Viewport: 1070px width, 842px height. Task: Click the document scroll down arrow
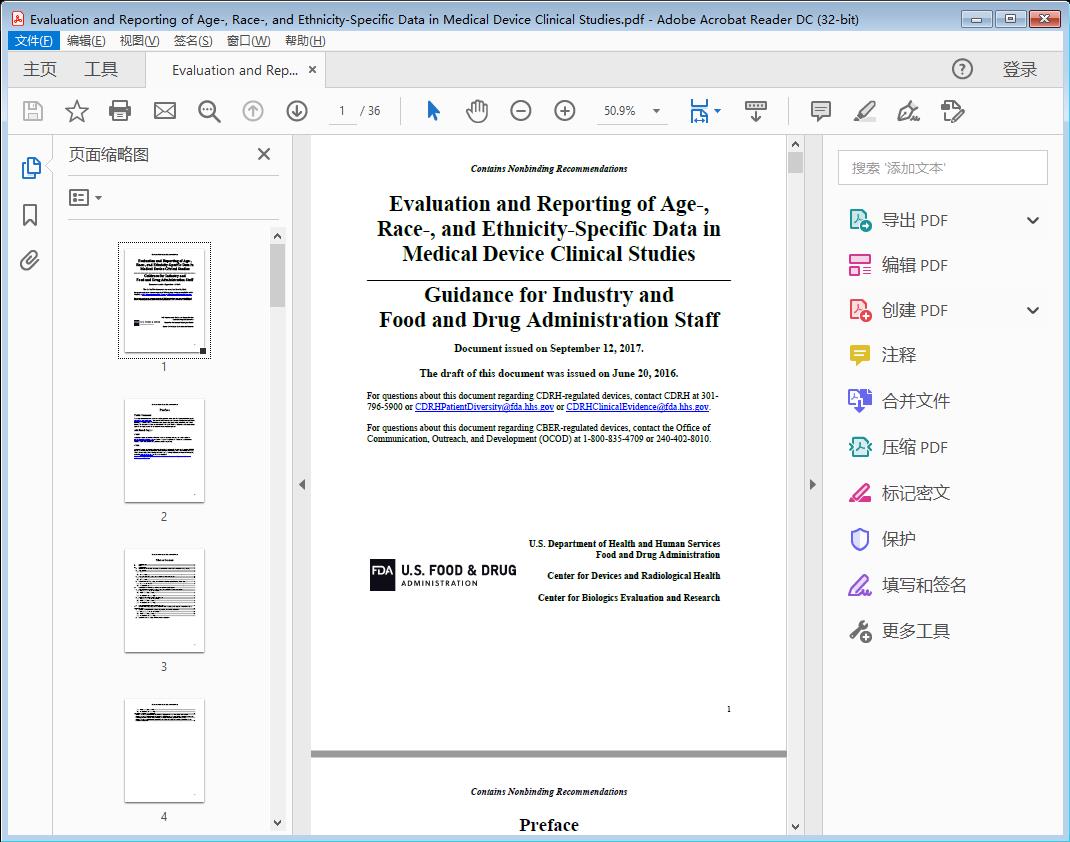click(x=795, y=826)
